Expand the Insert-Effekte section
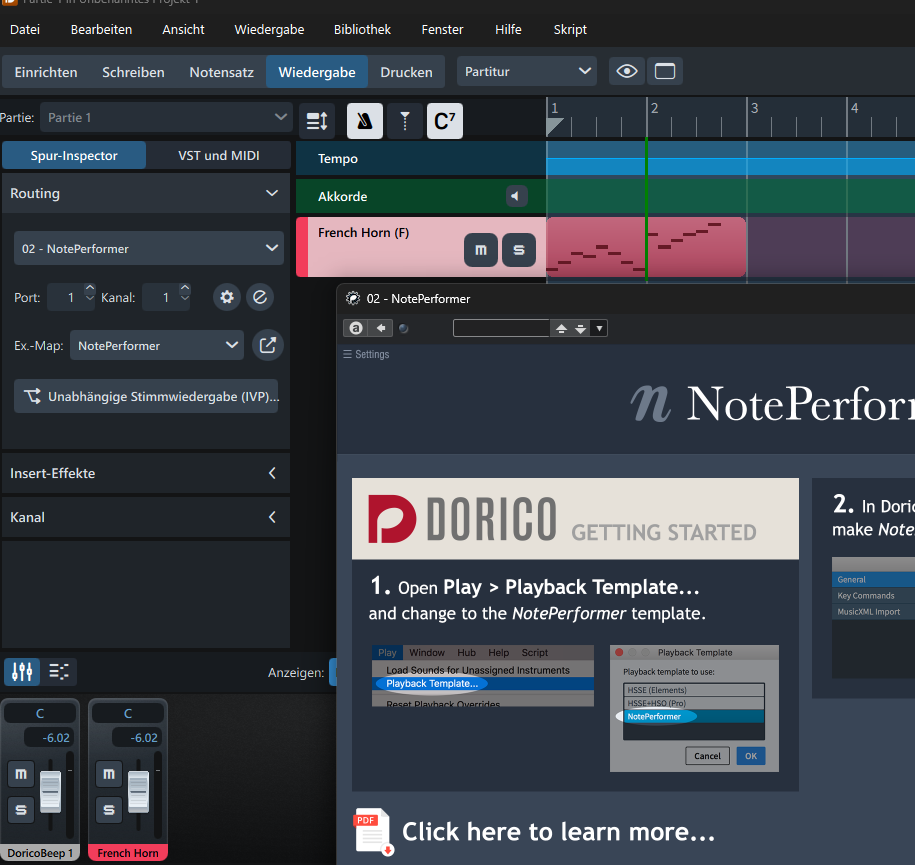915x865 pixels. [146, 473]
